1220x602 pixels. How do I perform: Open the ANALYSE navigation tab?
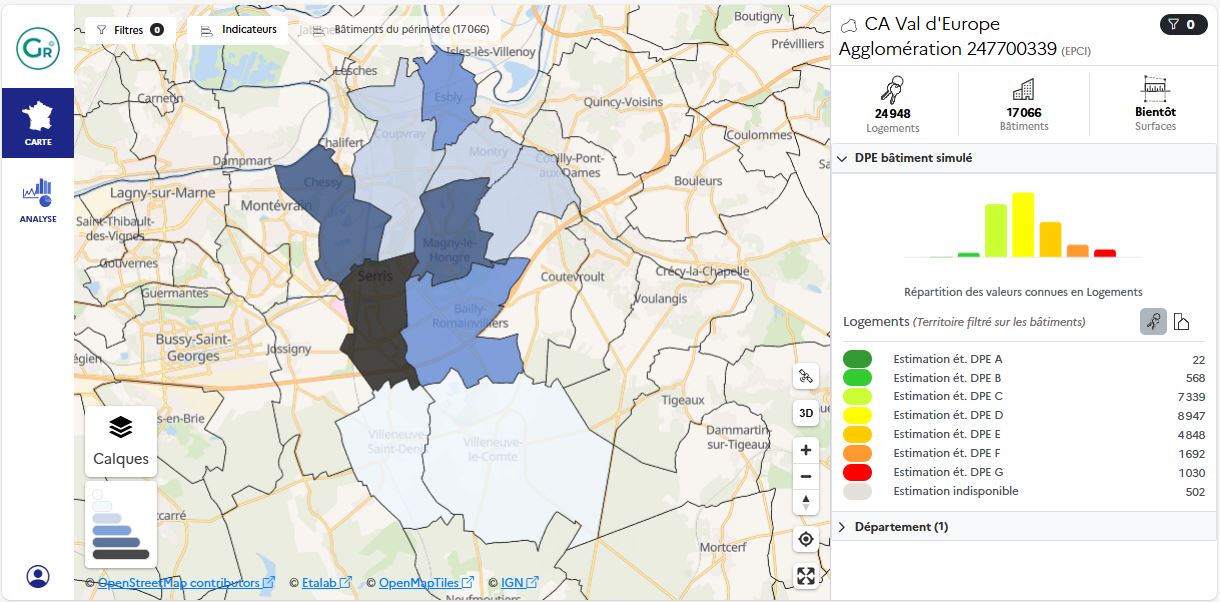[38, 200]
